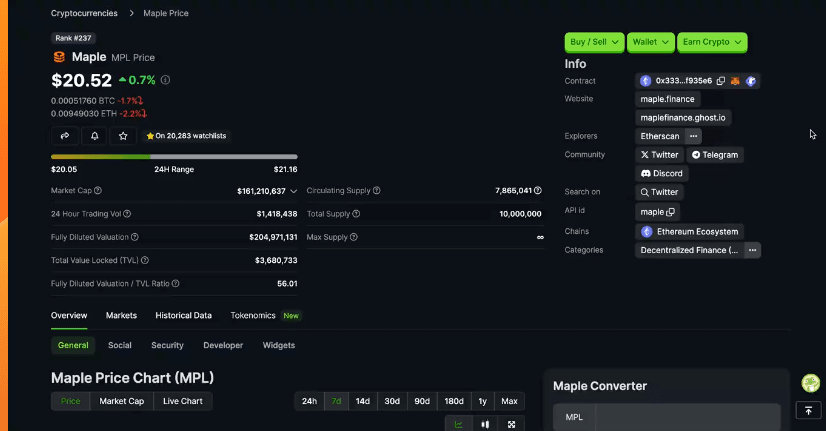826x431 pixels.
Task: Set chart range to 30d
Action: pyautogui.click(x=392, y=401)
